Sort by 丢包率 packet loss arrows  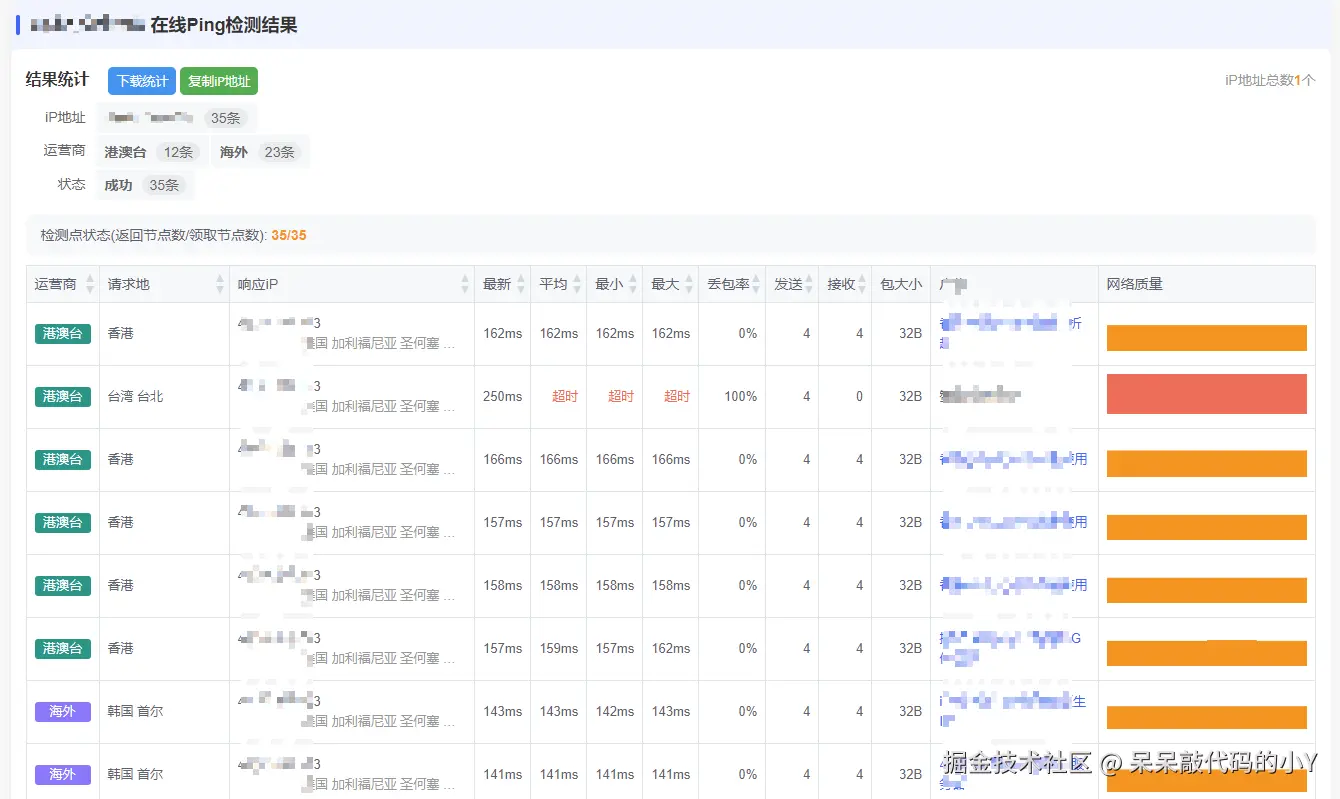tap(756, 284)
